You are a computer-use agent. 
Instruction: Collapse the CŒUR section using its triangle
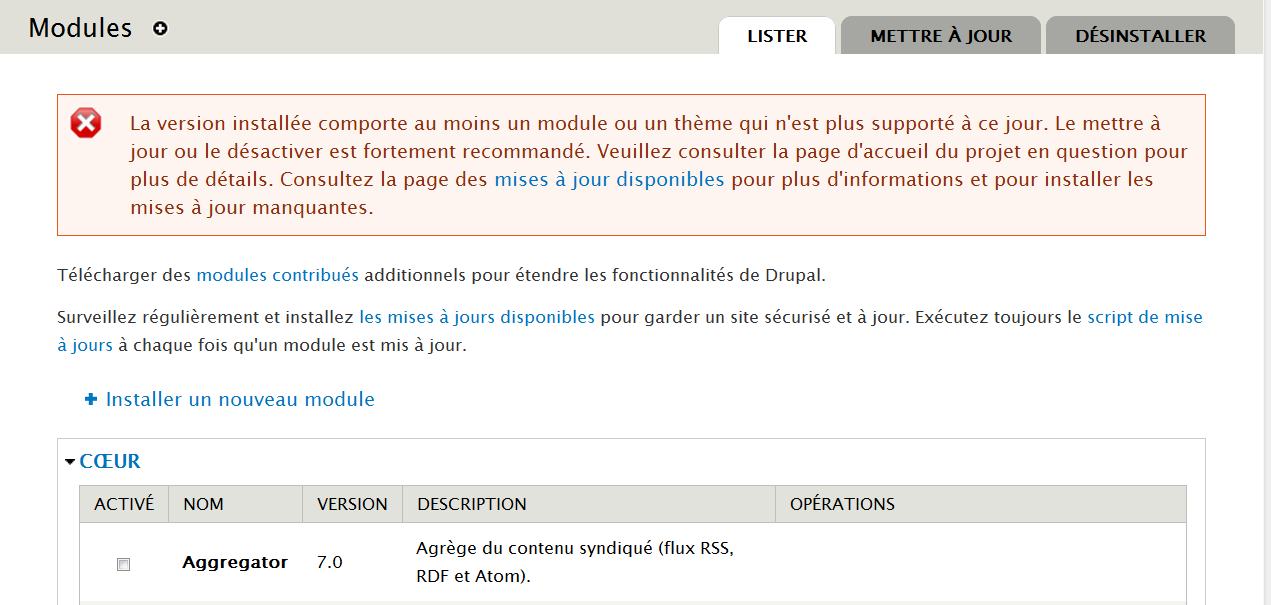(70, 462)
